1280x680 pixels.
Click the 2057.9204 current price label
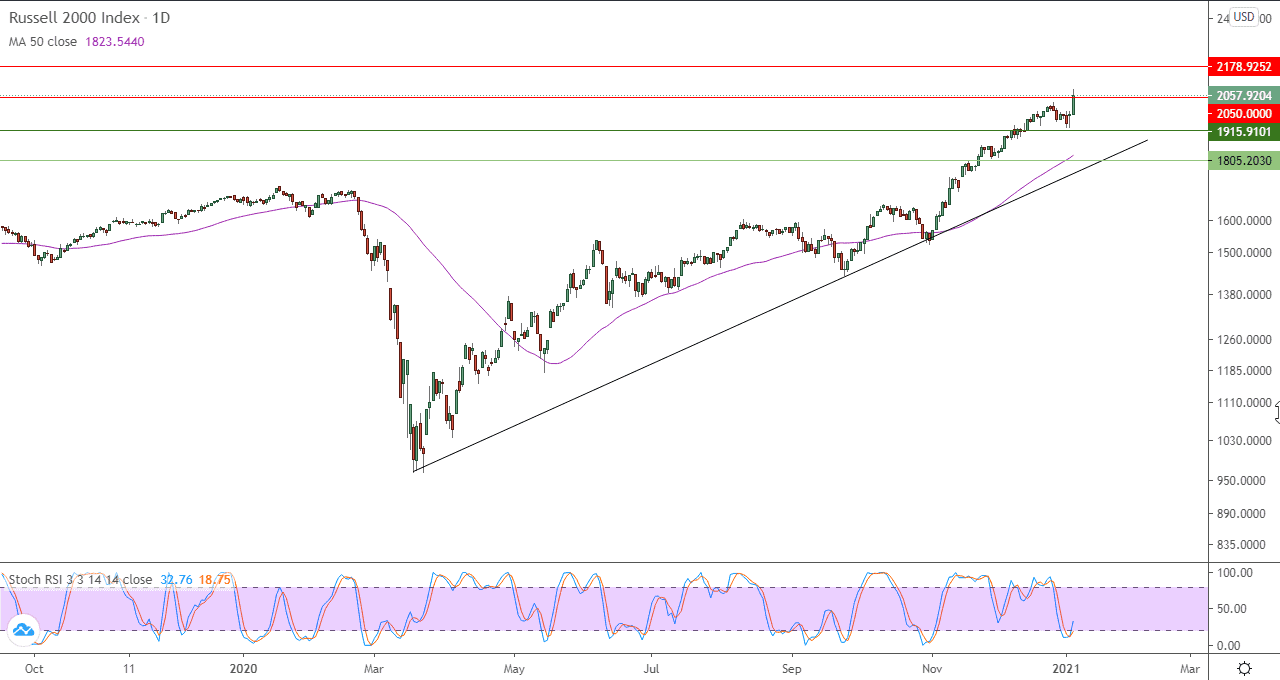click(x=1244, y=96)
